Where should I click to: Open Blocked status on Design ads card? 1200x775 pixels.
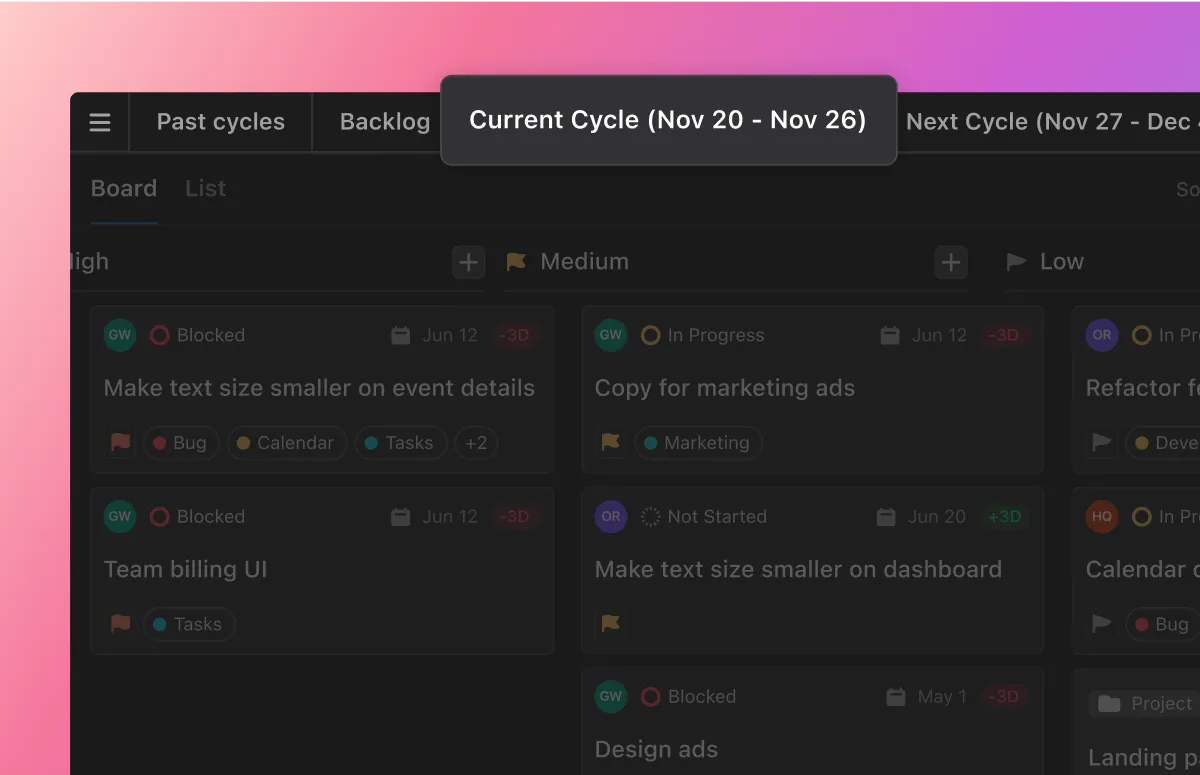(x=688, y=696)
